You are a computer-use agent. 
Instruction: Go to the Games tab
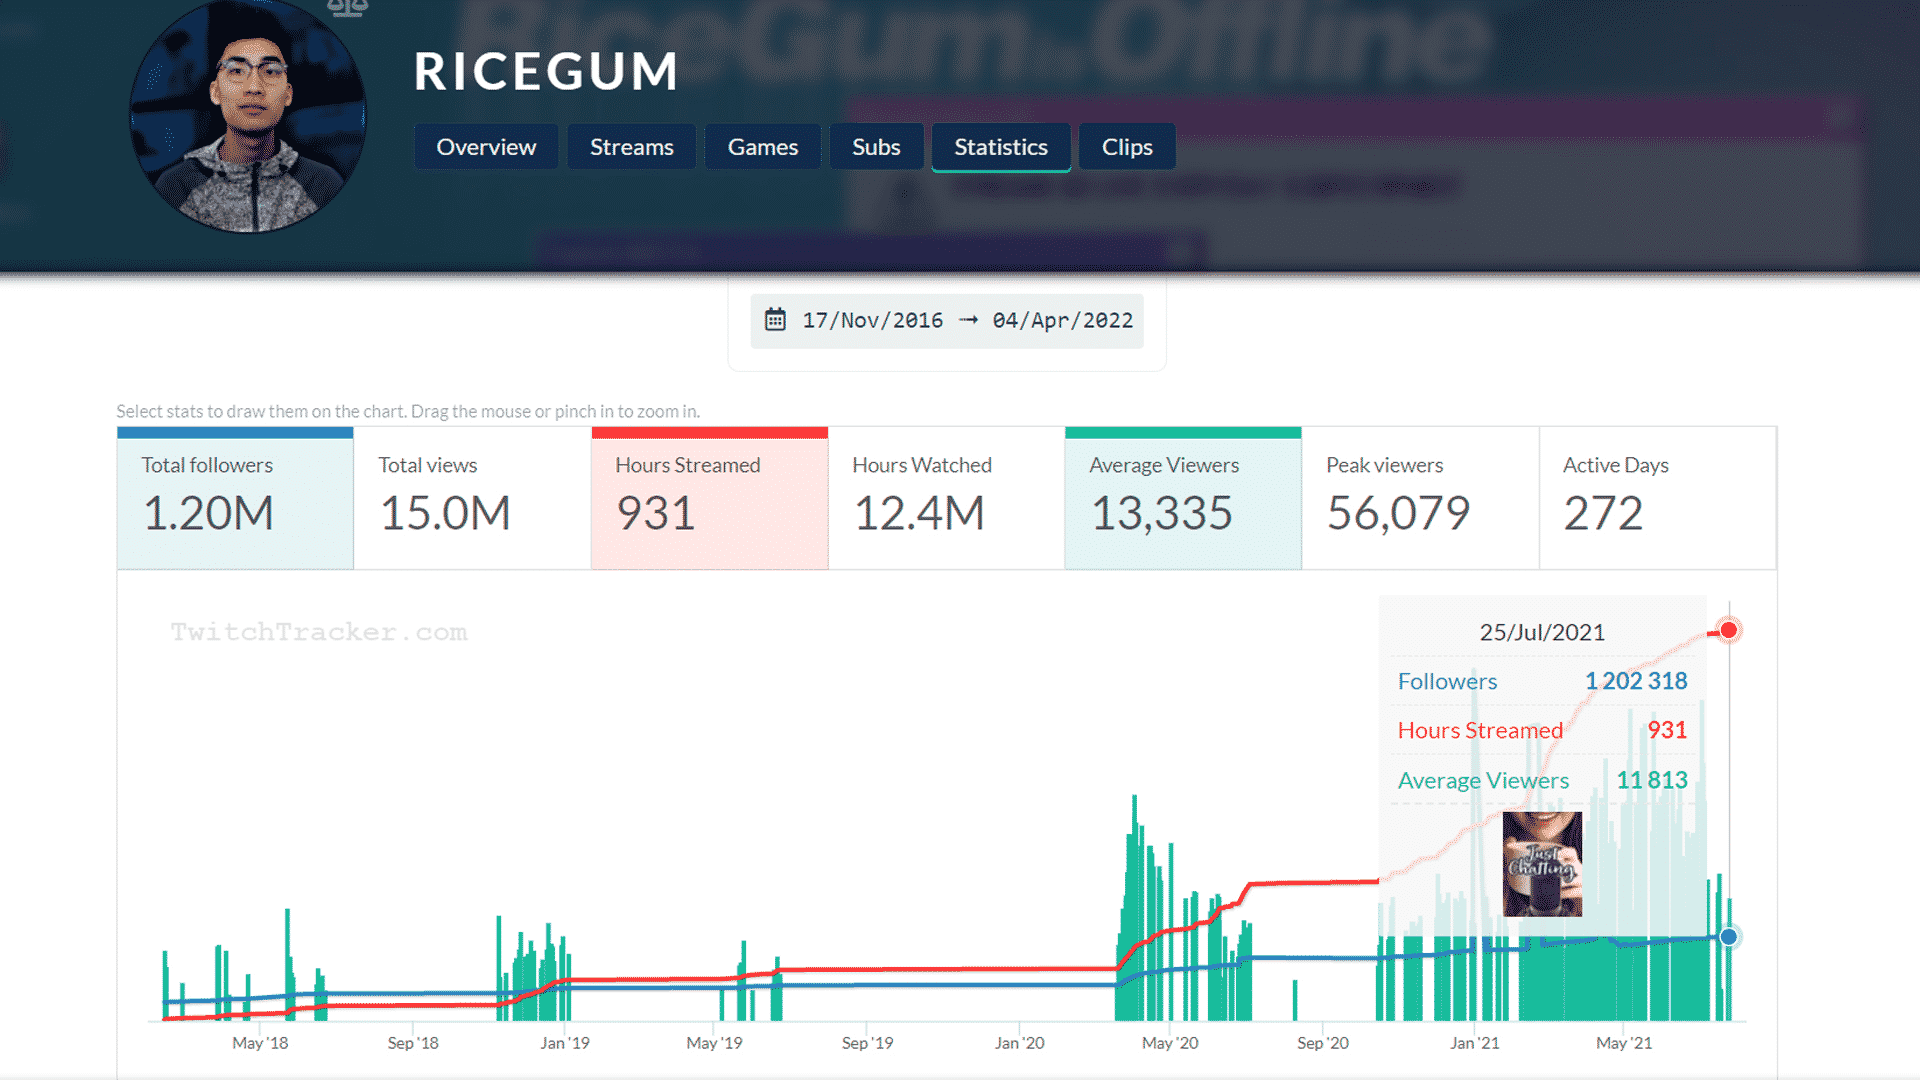(762, 147)
